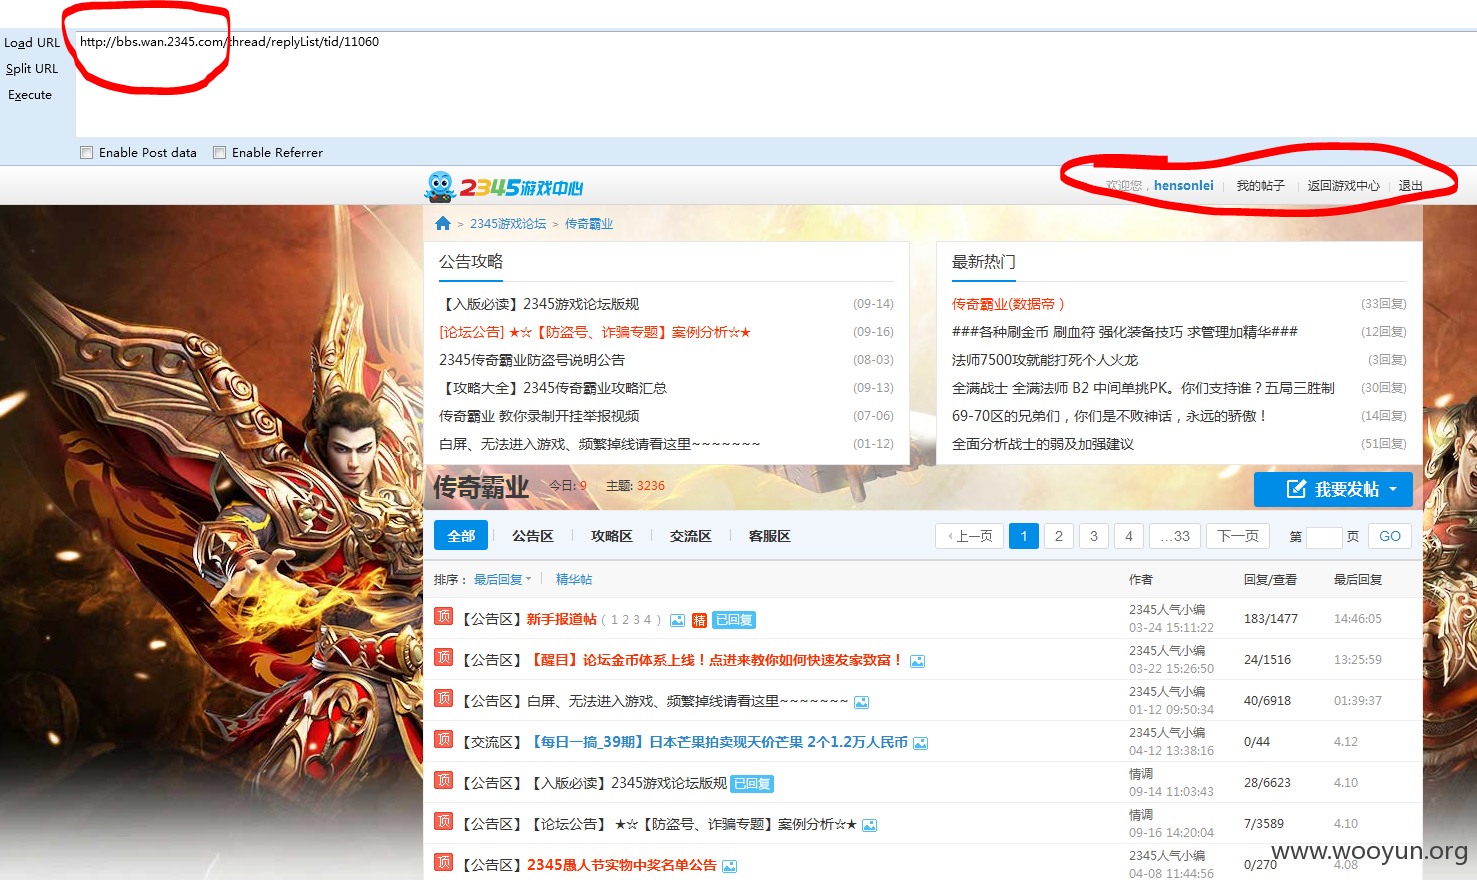The width and height of the screenshot is (1477, 880).
Task: Go to page 4
Action: [1129, 536]
